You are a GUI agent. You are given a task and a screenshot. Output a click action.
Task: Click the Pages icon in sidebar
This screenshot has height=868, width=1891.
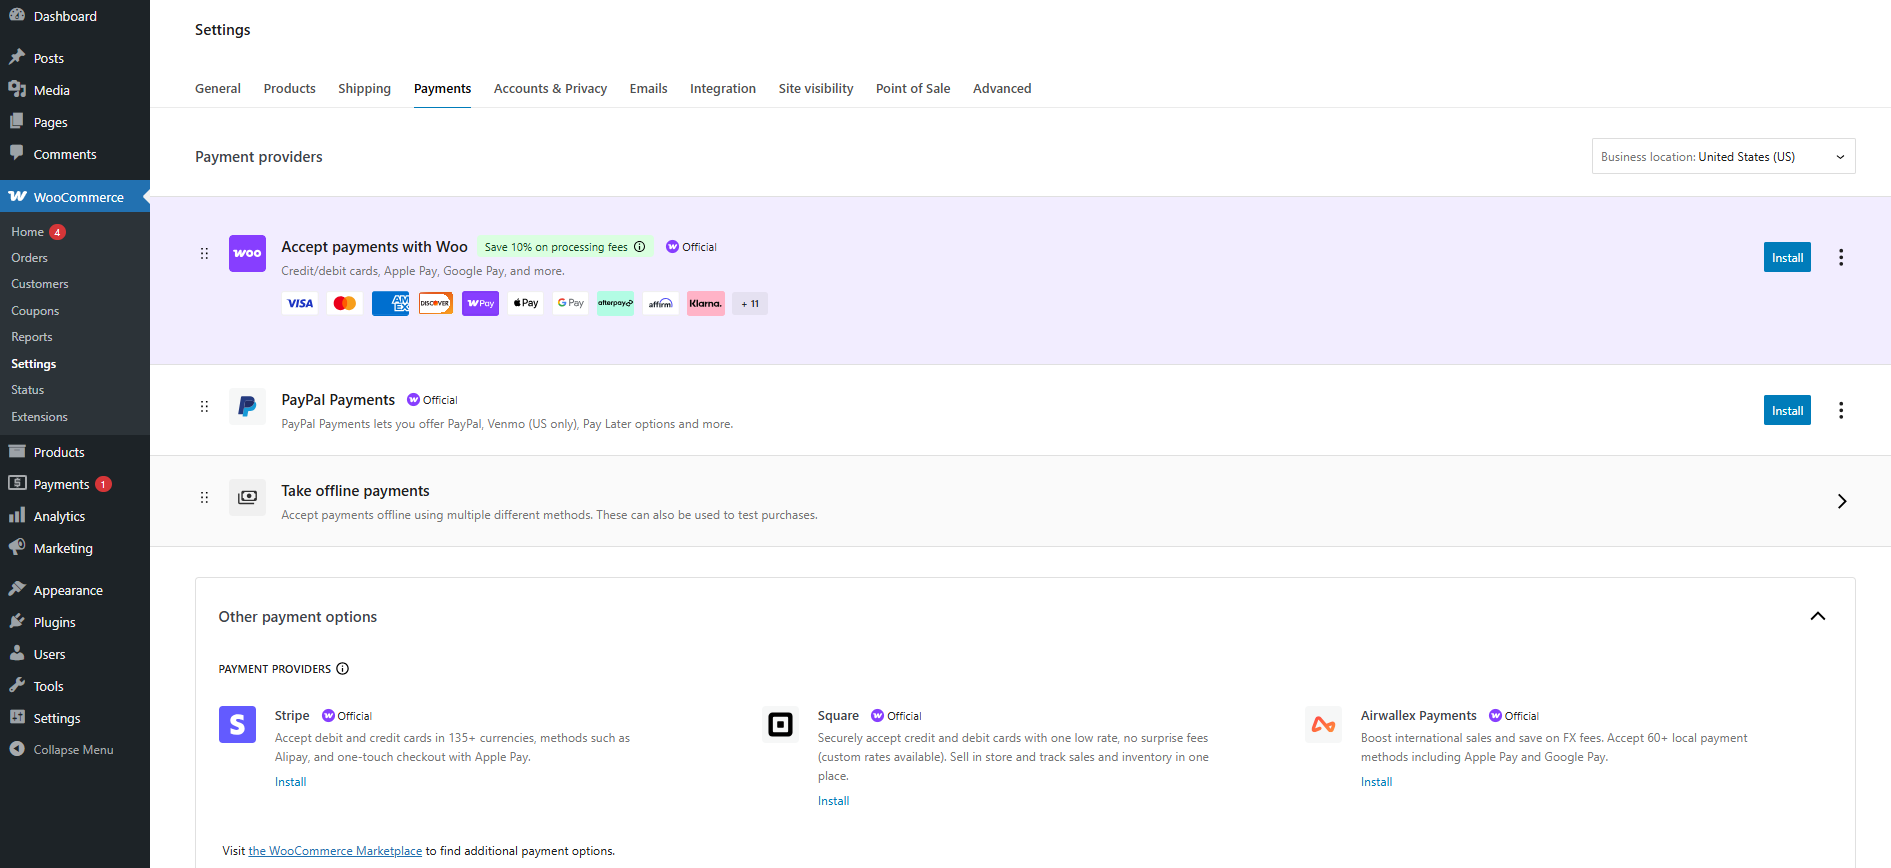pos(17,121)
